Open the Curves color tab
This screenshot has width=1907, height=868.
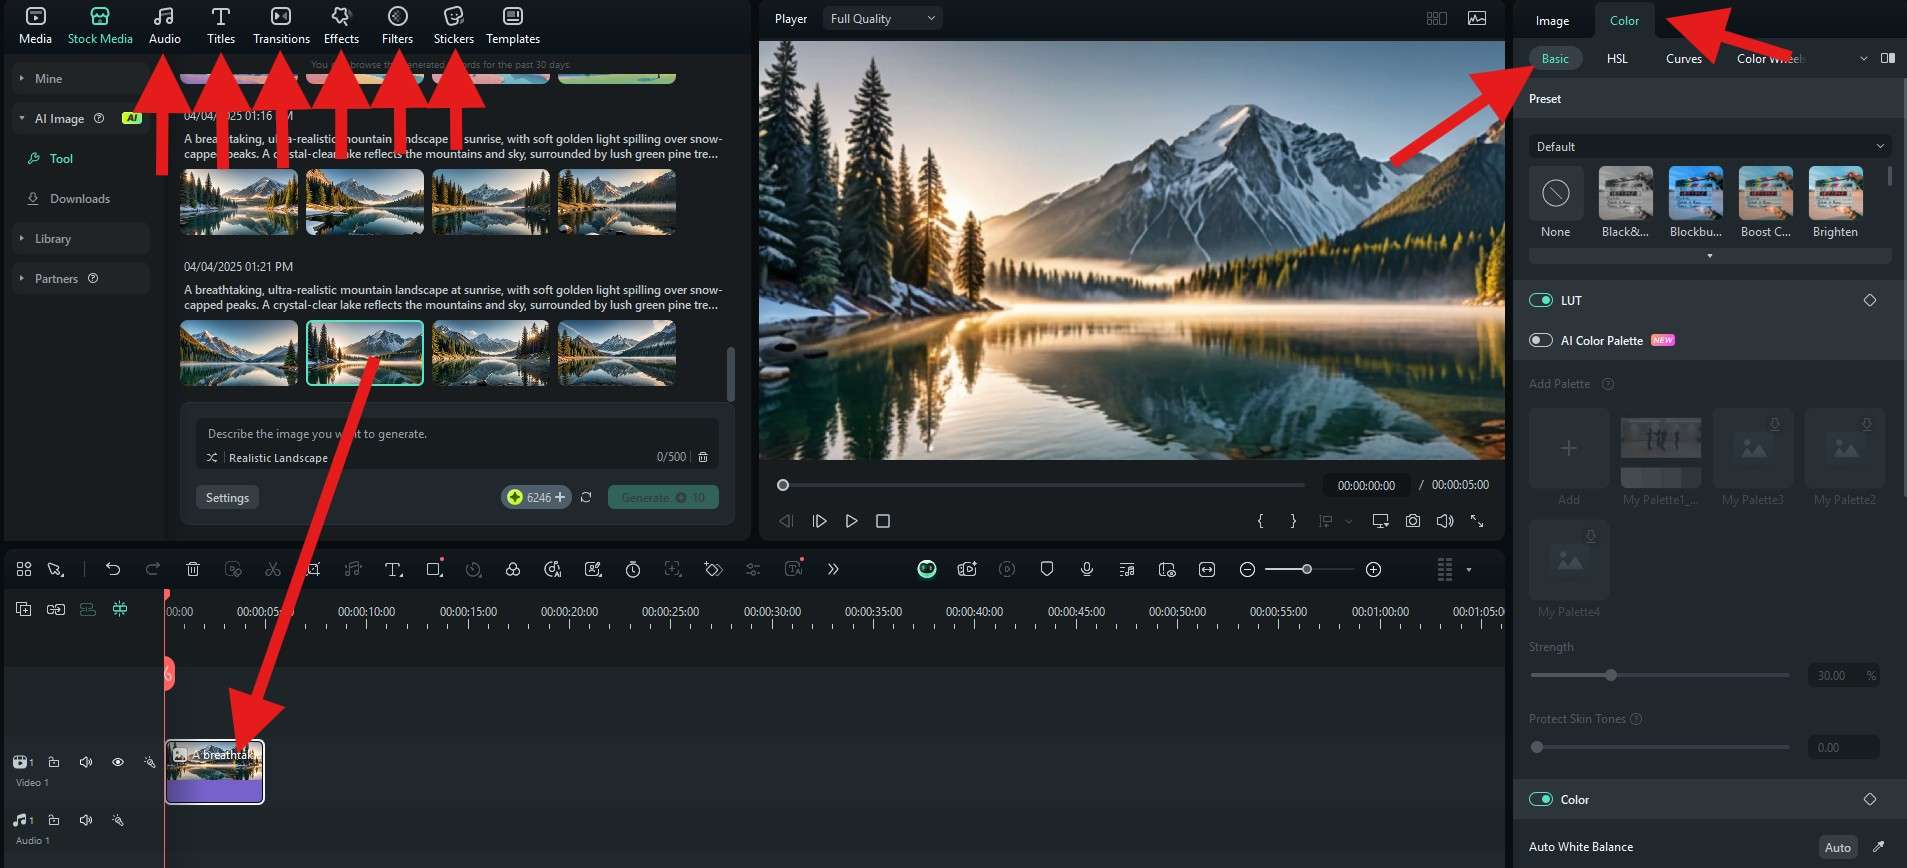coord(1684,58)
